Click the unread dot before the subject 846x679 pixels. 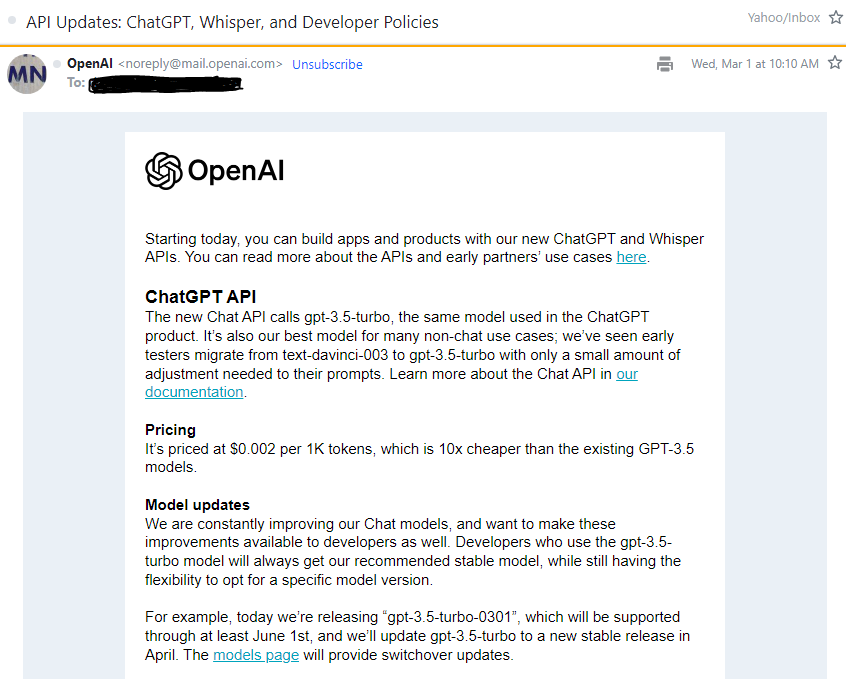coord(12,21)
